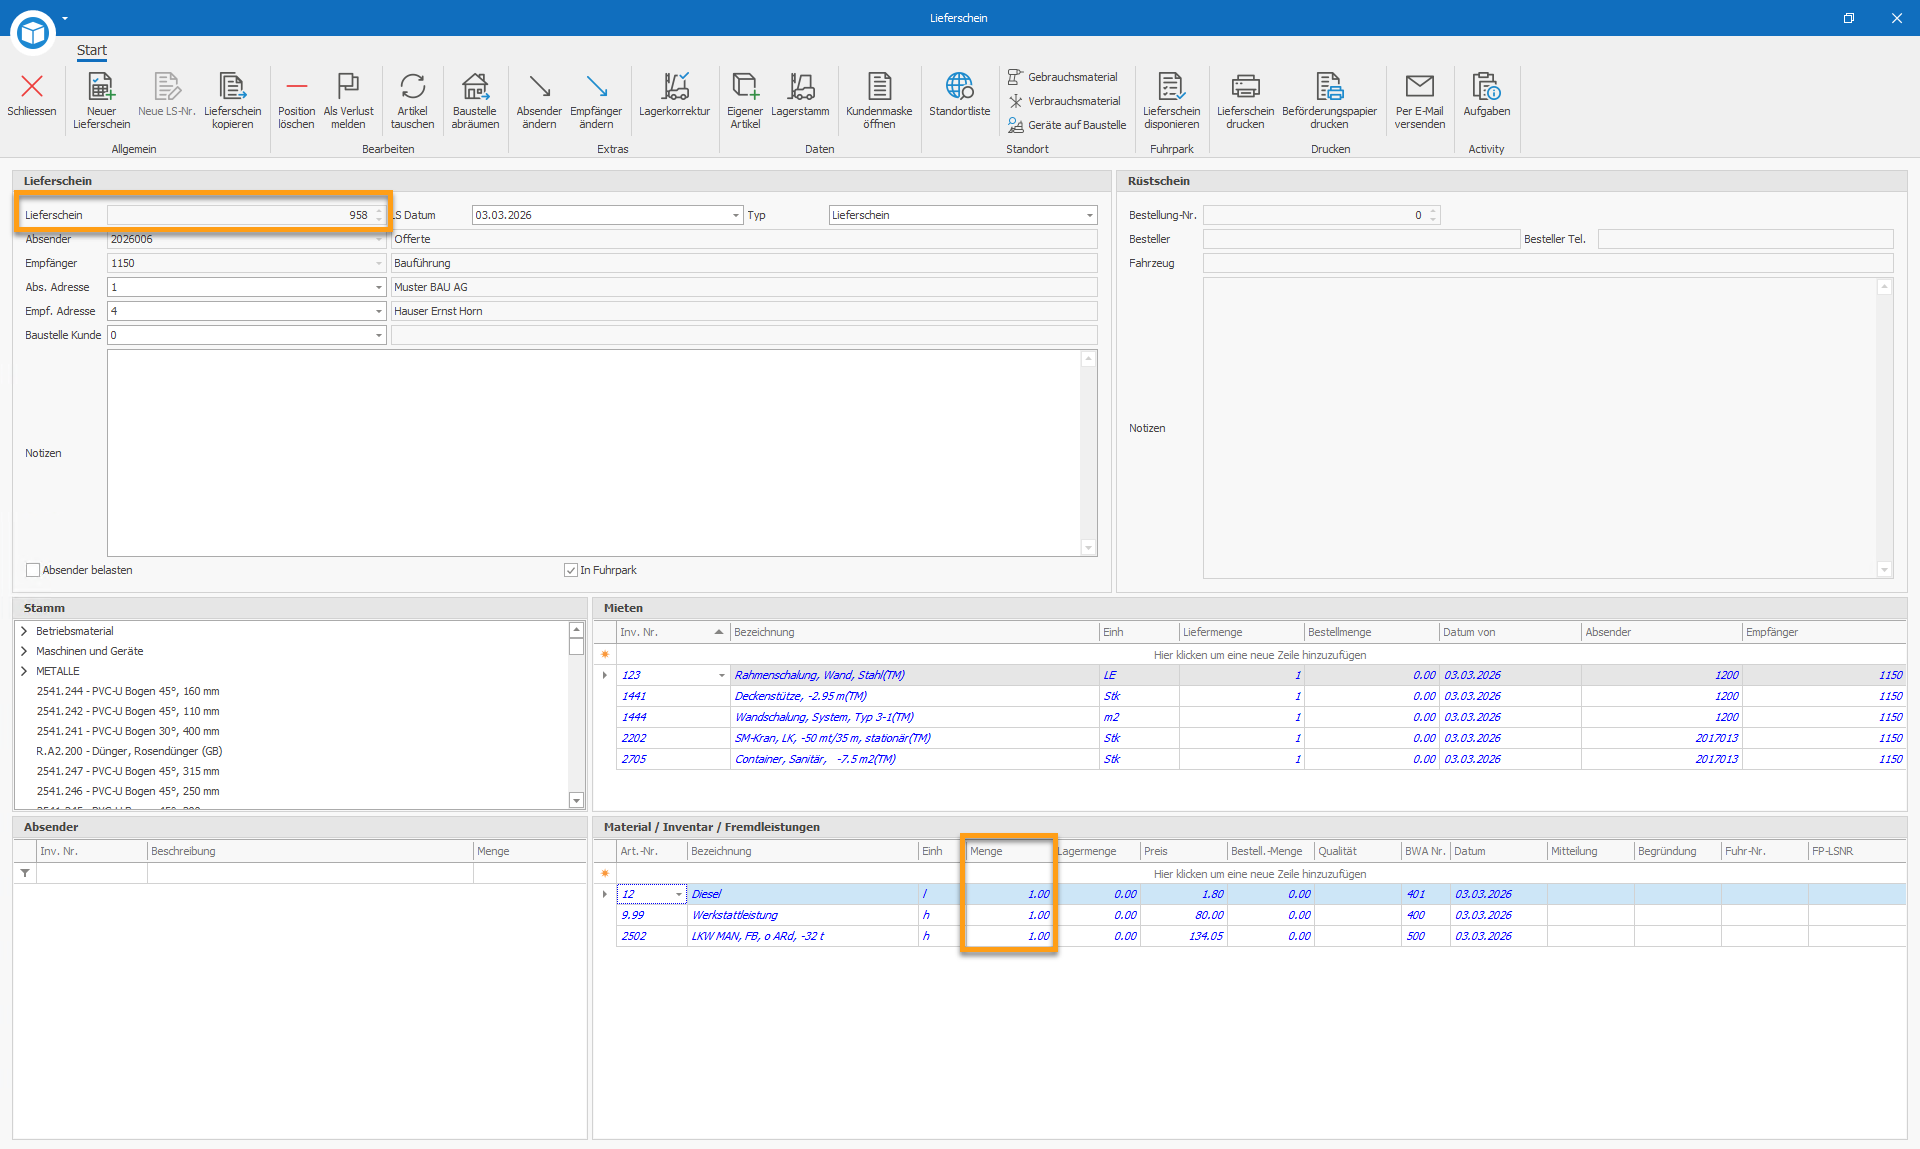Open Lagerkorrektur stock correction

675,97
